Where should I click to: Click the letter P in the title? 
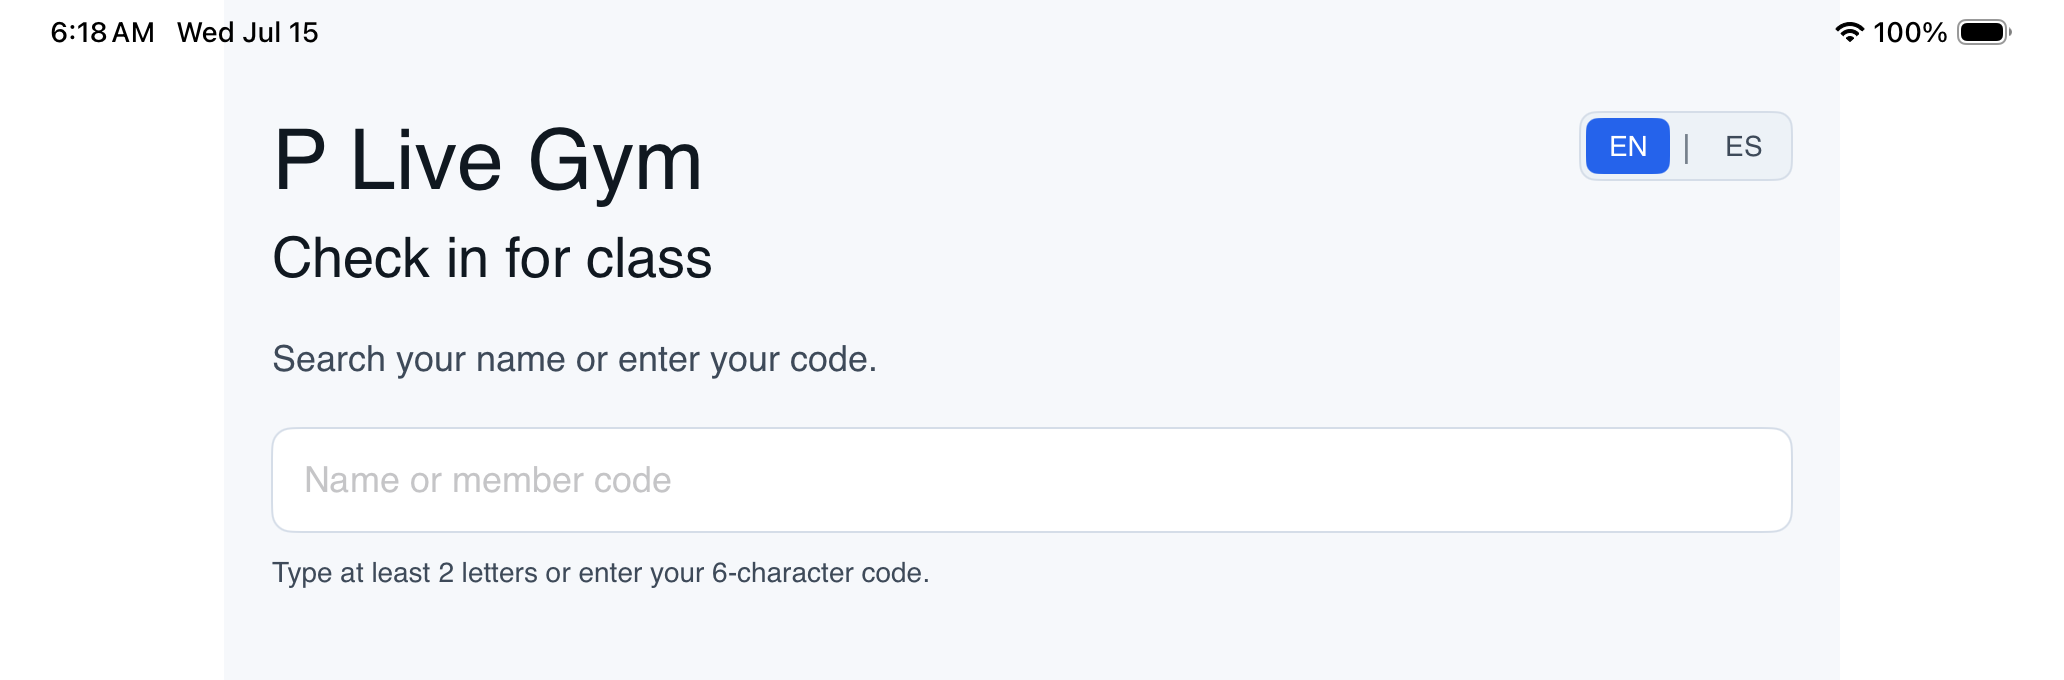[300, 161]
